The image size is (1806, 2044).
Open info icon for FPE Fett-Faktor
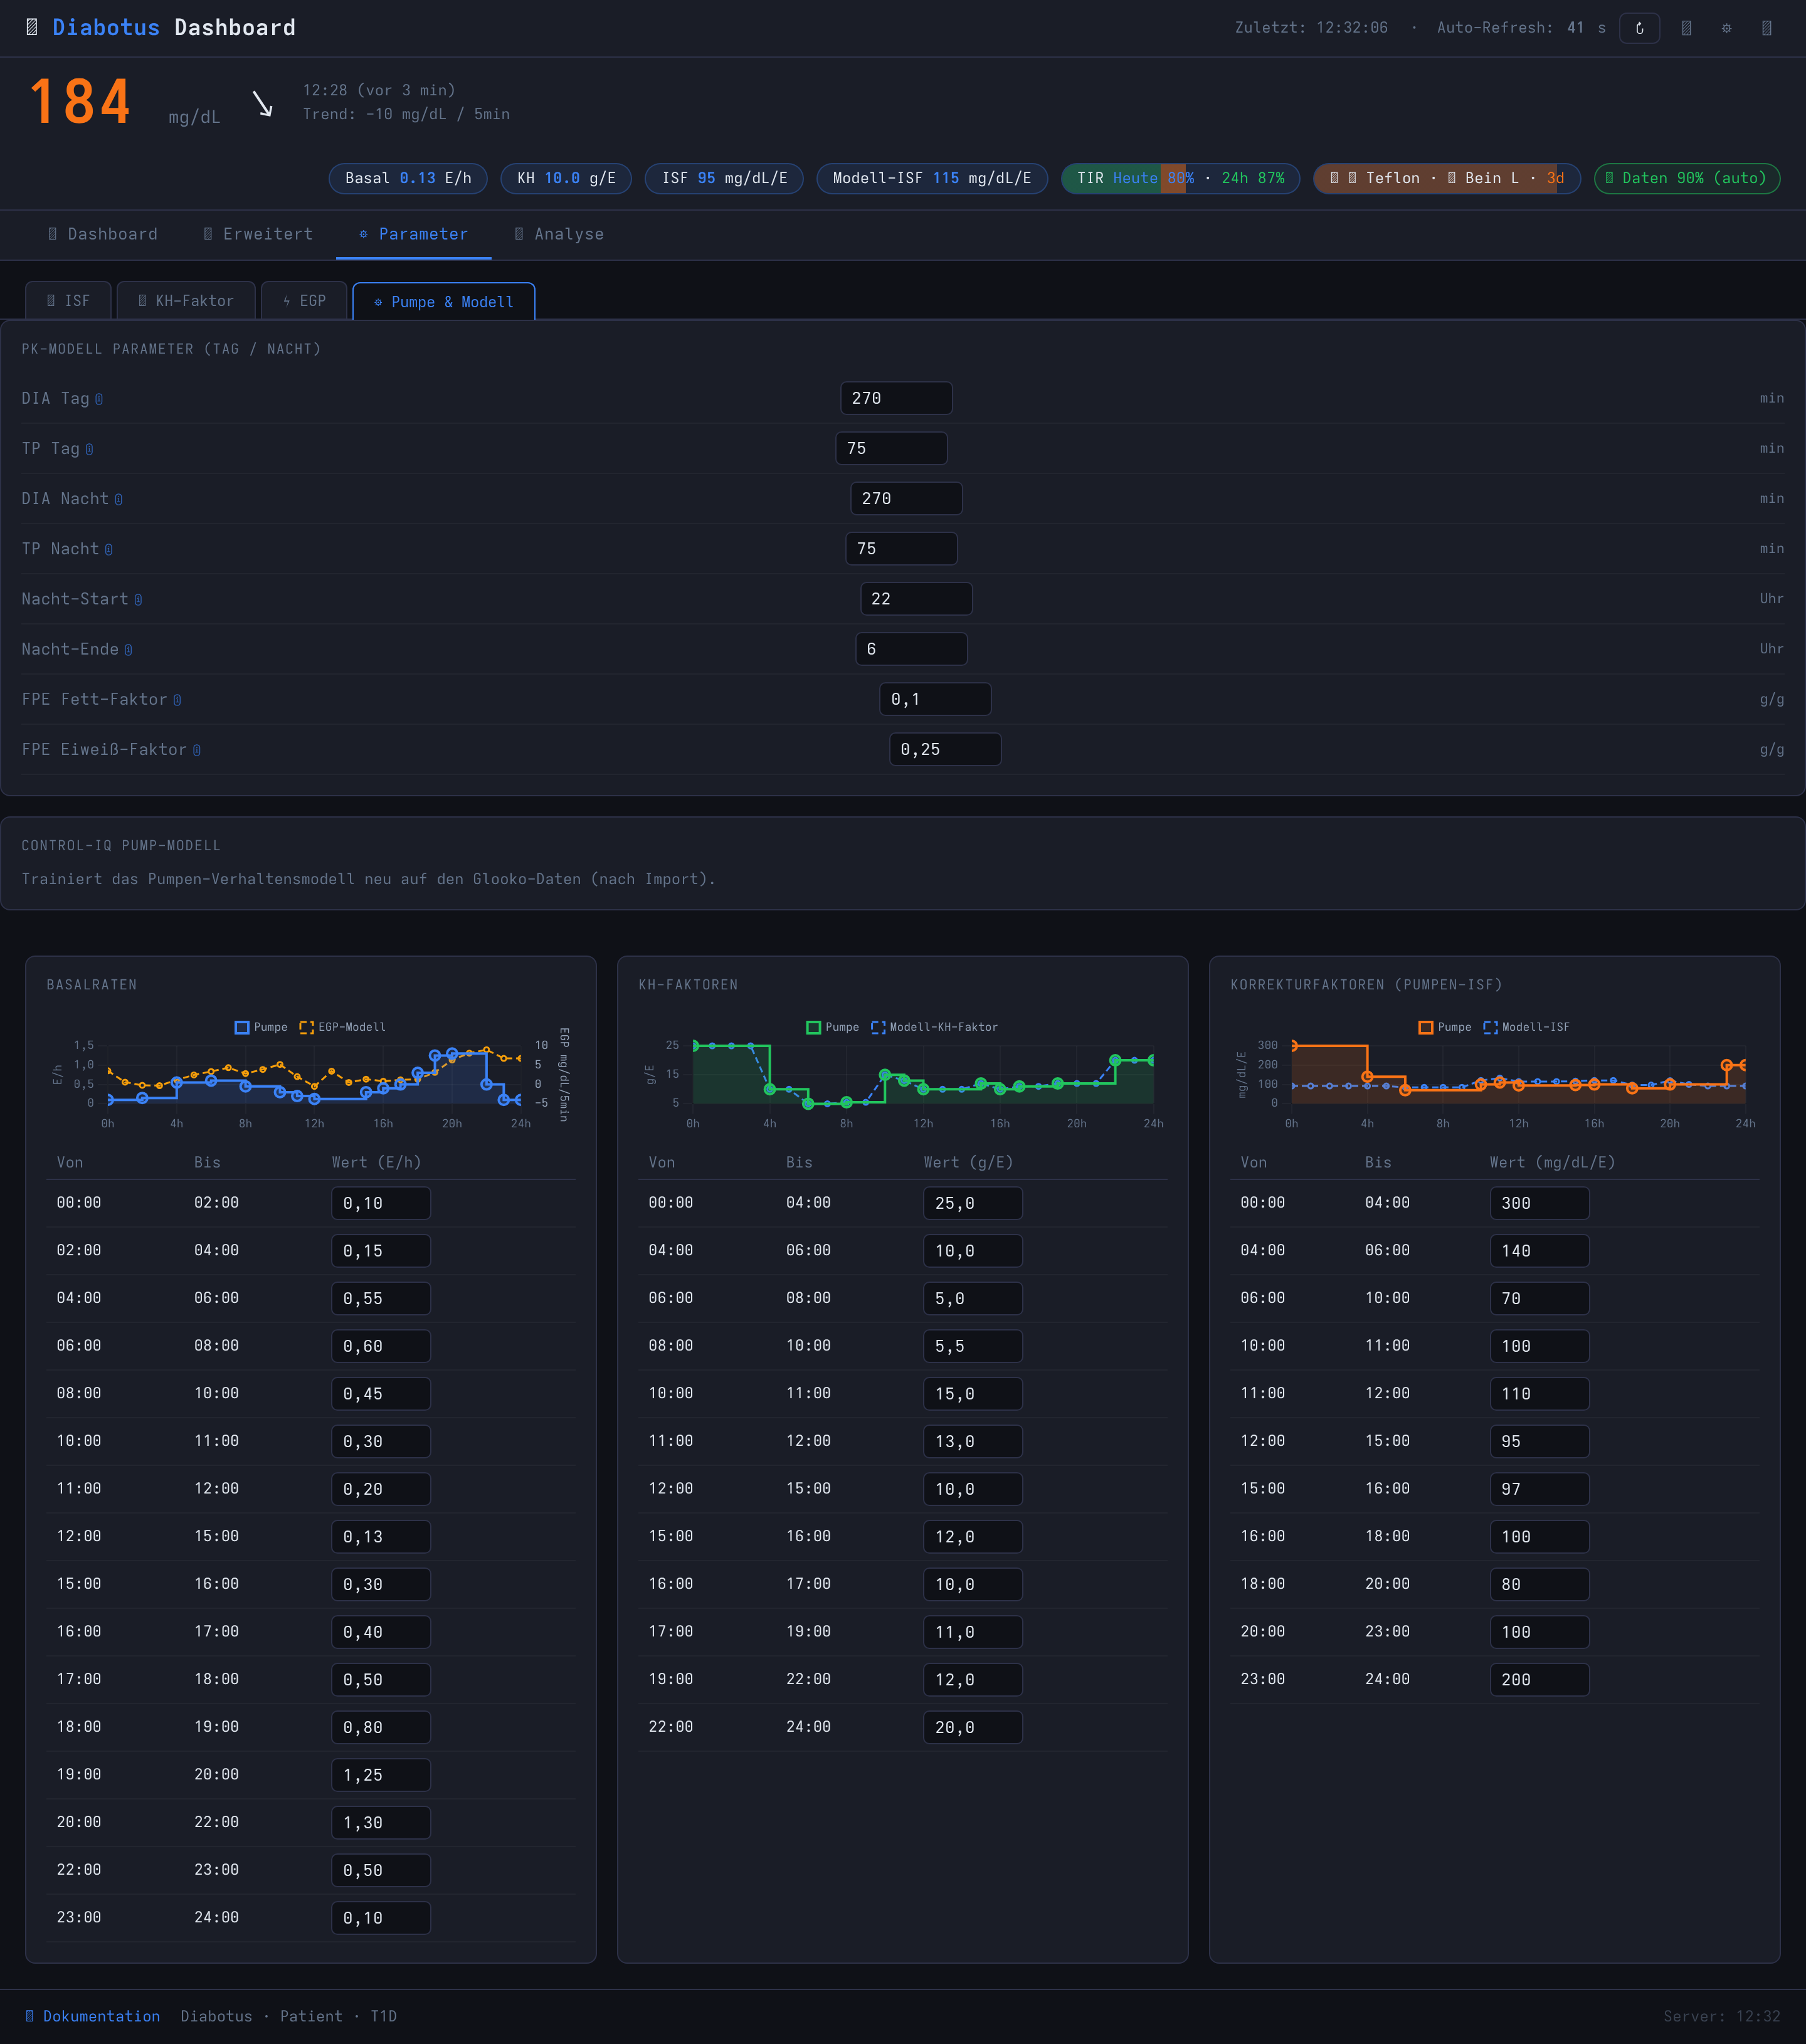[177, 700]
